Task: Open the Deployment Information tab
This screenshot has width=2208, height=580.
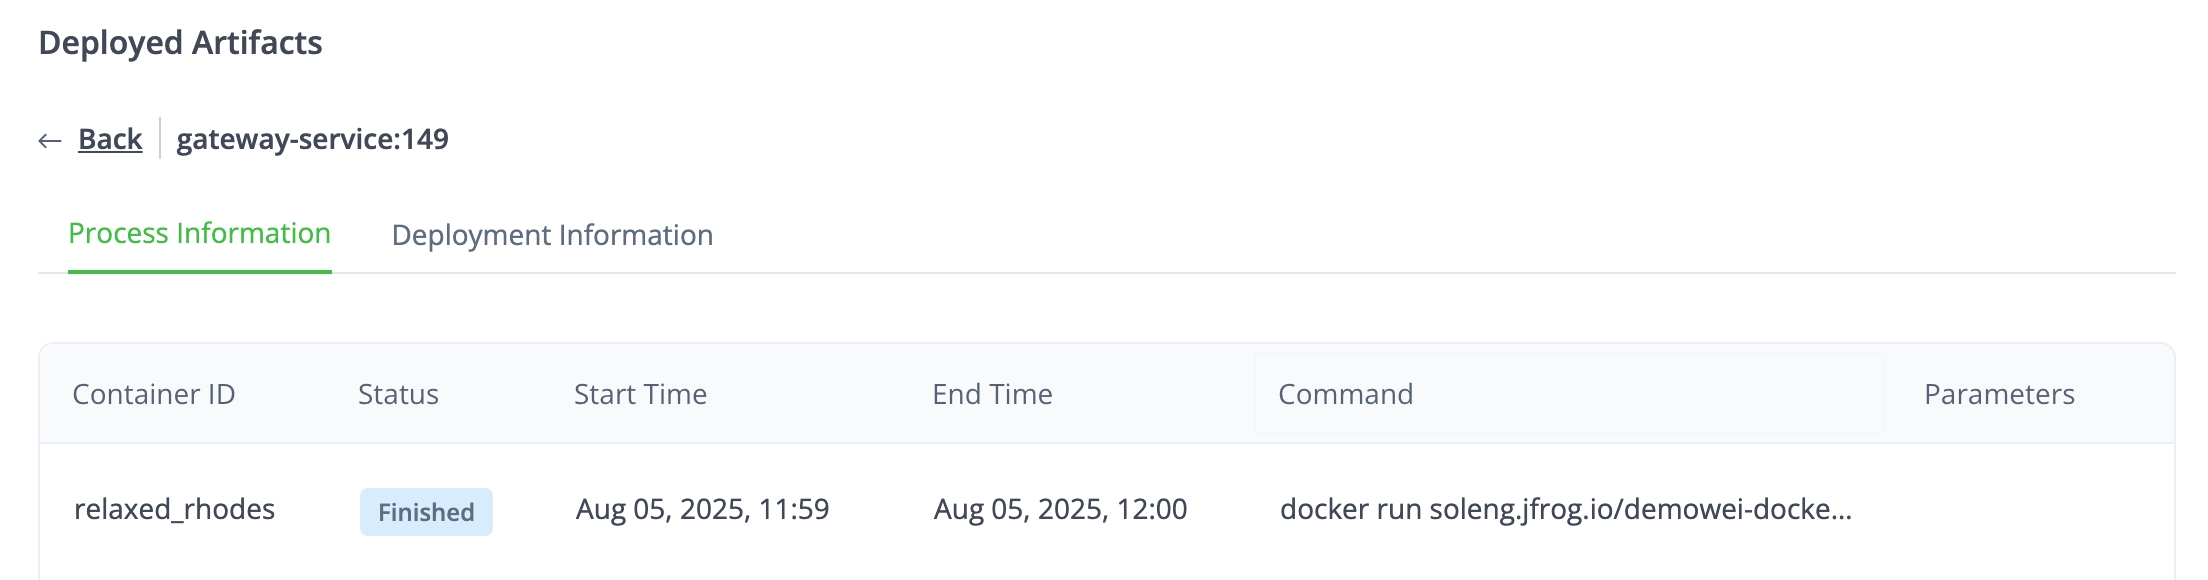Action: point(552,235)
